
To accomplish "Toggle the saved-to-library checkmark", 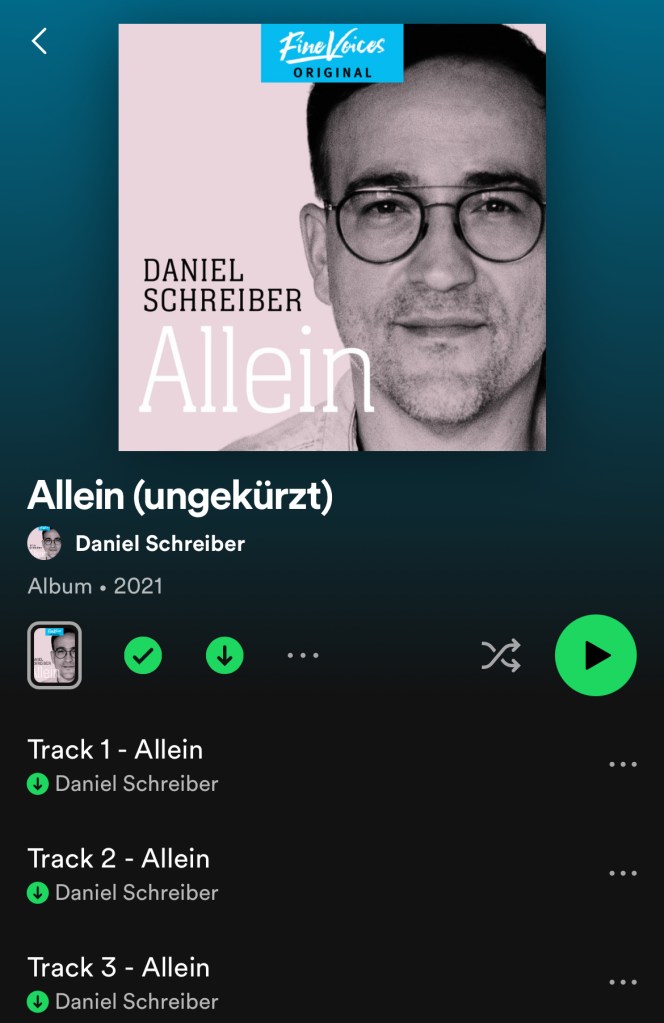I will pos(143,655).
